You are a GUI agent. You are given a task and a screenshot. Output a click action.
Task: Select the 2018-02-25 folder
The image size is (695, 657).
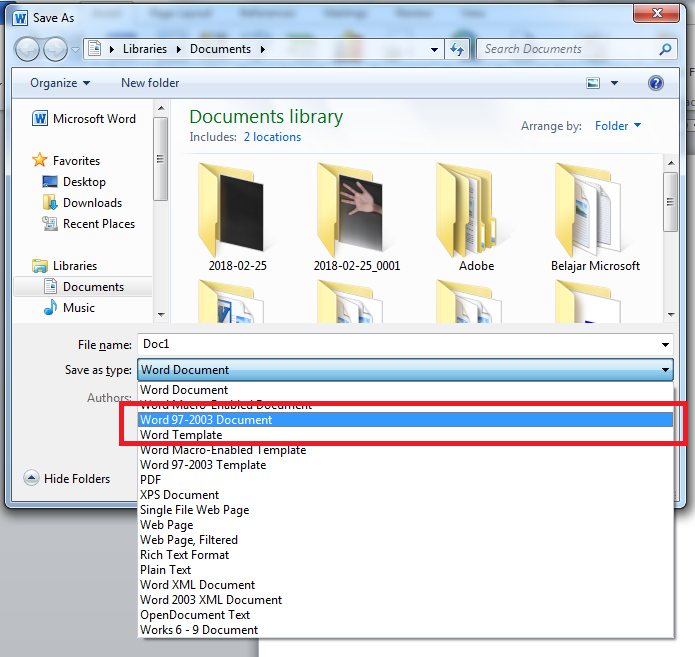pyautogui.click(x=237, y=217)
